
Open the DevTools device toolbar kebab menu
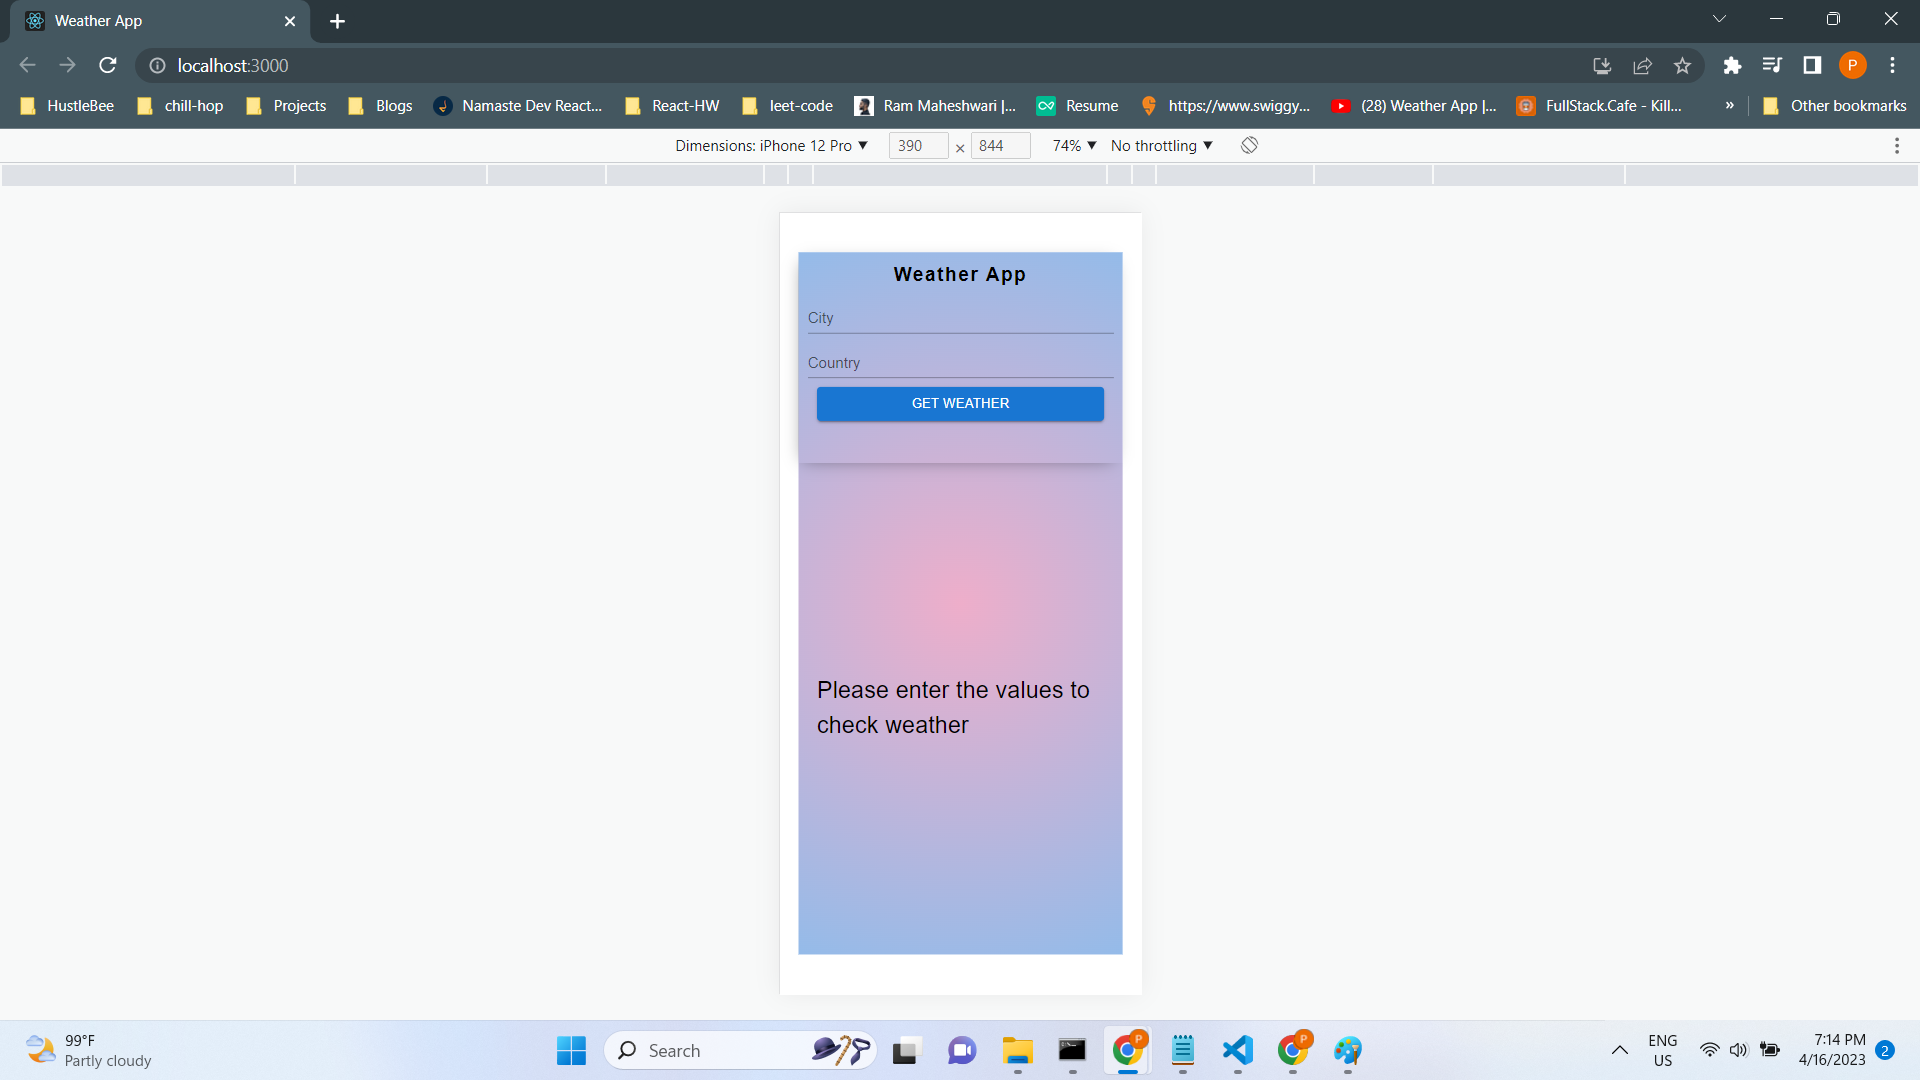coord(1897,145)
